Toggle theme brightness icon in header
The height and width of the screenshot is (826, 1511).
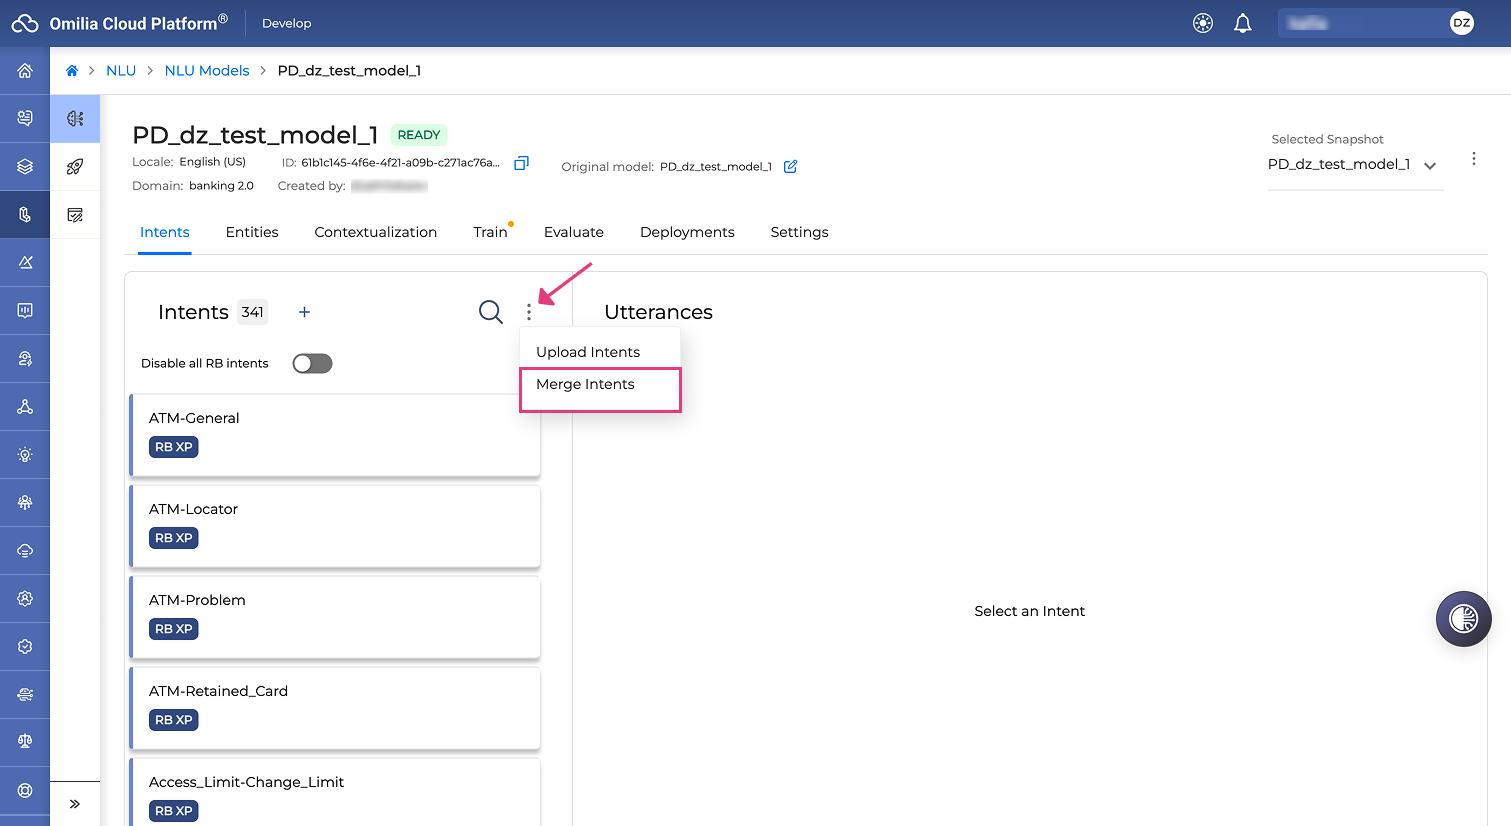1203,23
